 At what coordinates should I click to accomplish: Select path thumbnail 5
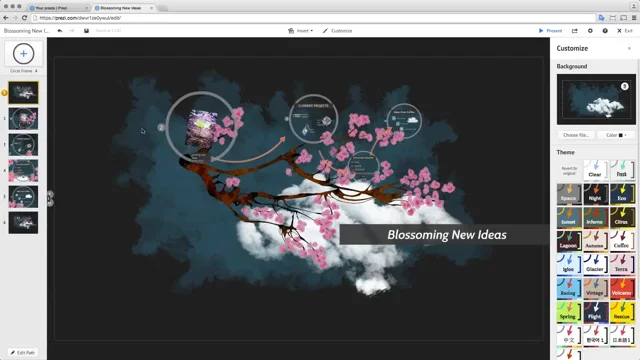23,197
